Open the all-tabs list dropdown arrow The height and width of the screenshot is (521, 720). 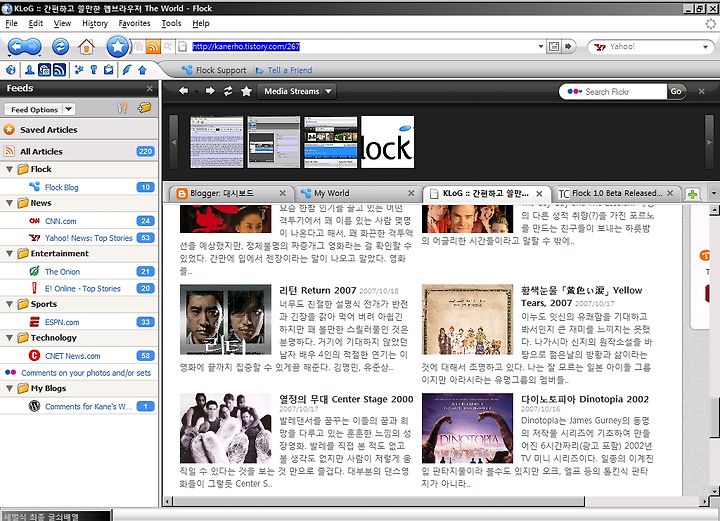(x=714, y=194)
